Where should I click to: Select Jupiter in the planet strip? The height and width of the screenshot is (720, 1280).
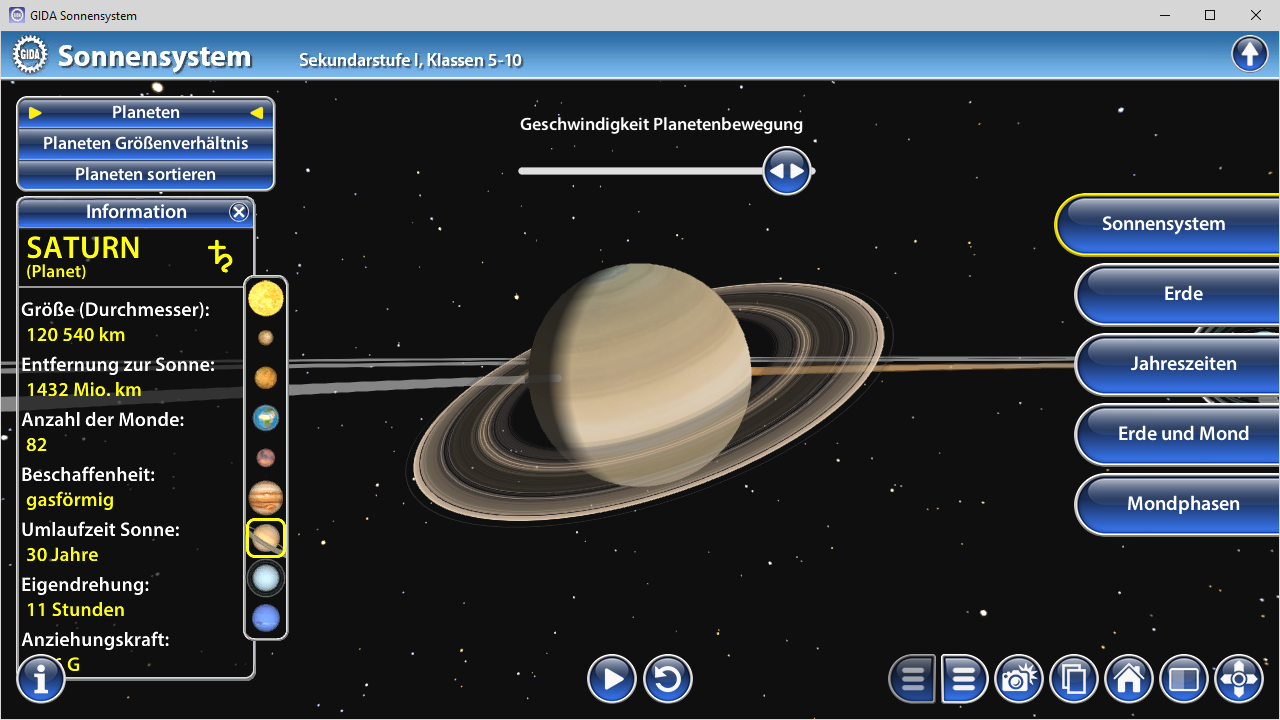266,497
